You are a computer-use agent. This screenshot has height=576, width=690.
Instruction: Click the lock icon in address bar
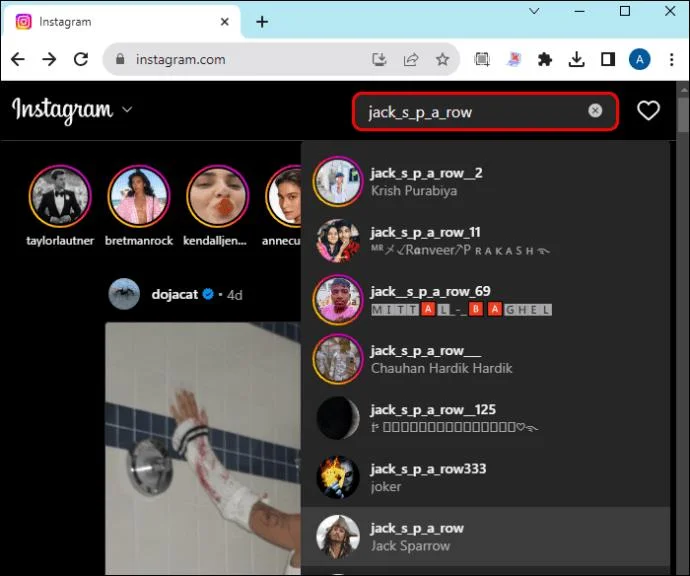(x=120, y=59)
